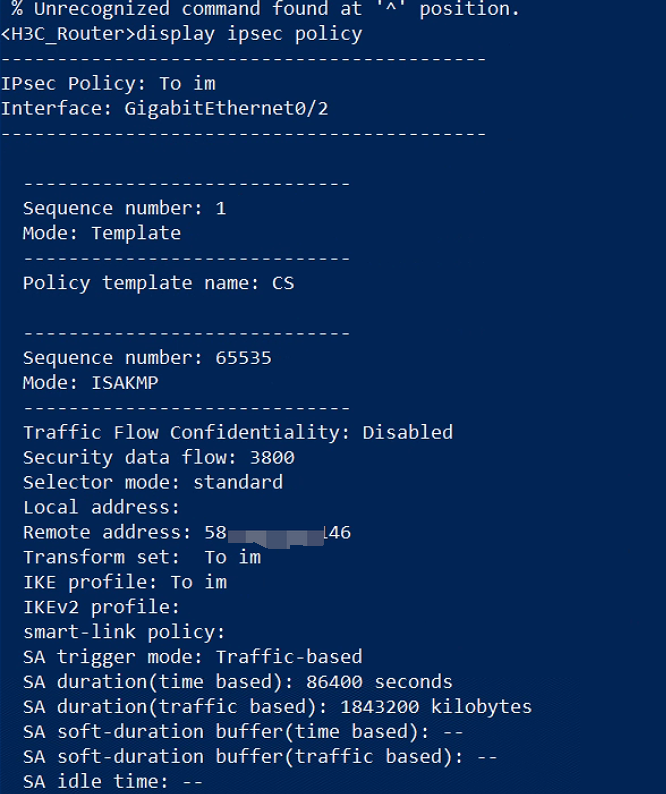This screenshot has height=794, width=666.
Task: Click the 'Sequence number: 65535' line
Action: (x=147, y=358)
